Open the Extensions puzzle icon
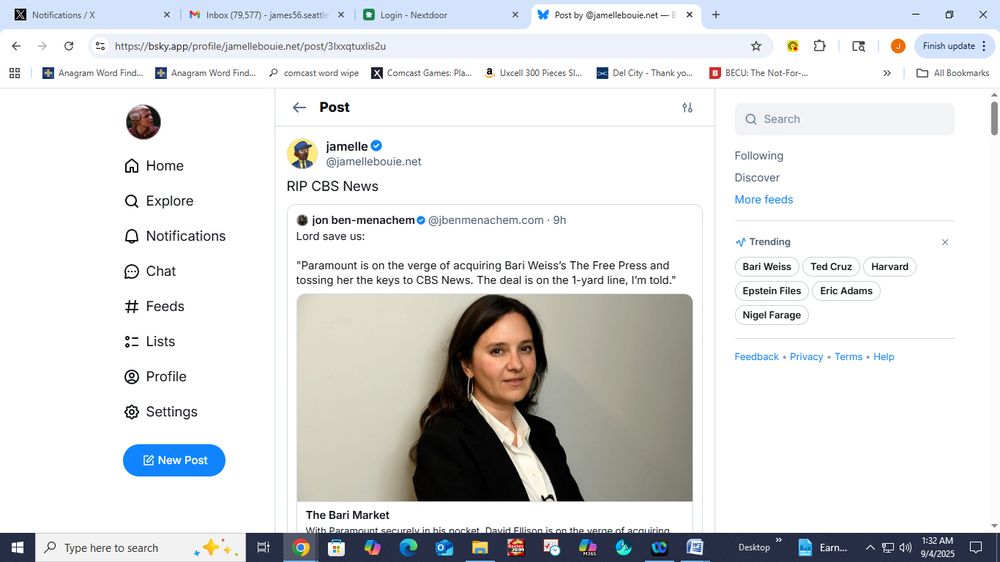 point(820,46)
